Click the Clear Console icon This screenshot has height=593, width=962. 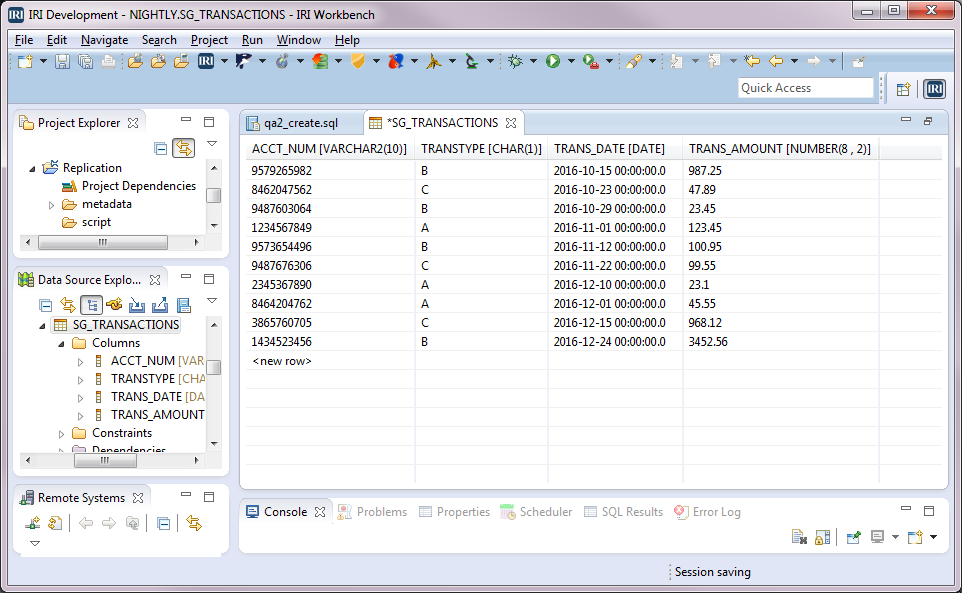799,537
